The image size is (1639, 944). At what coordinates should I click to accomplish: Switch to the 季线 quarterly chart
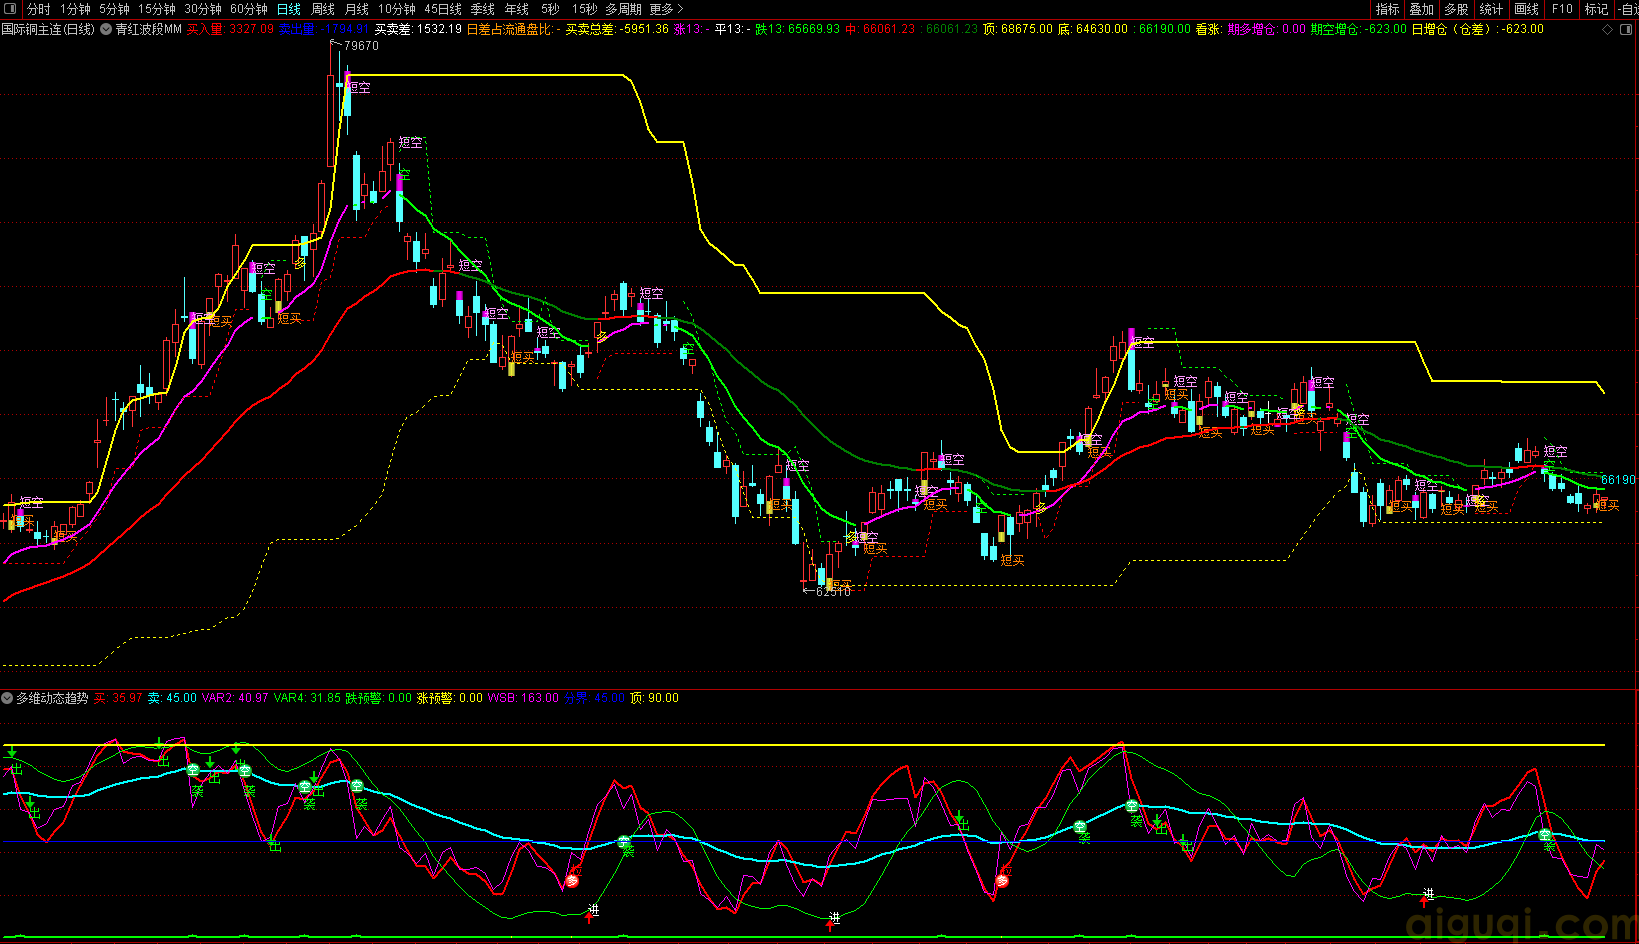click(483, 9)
